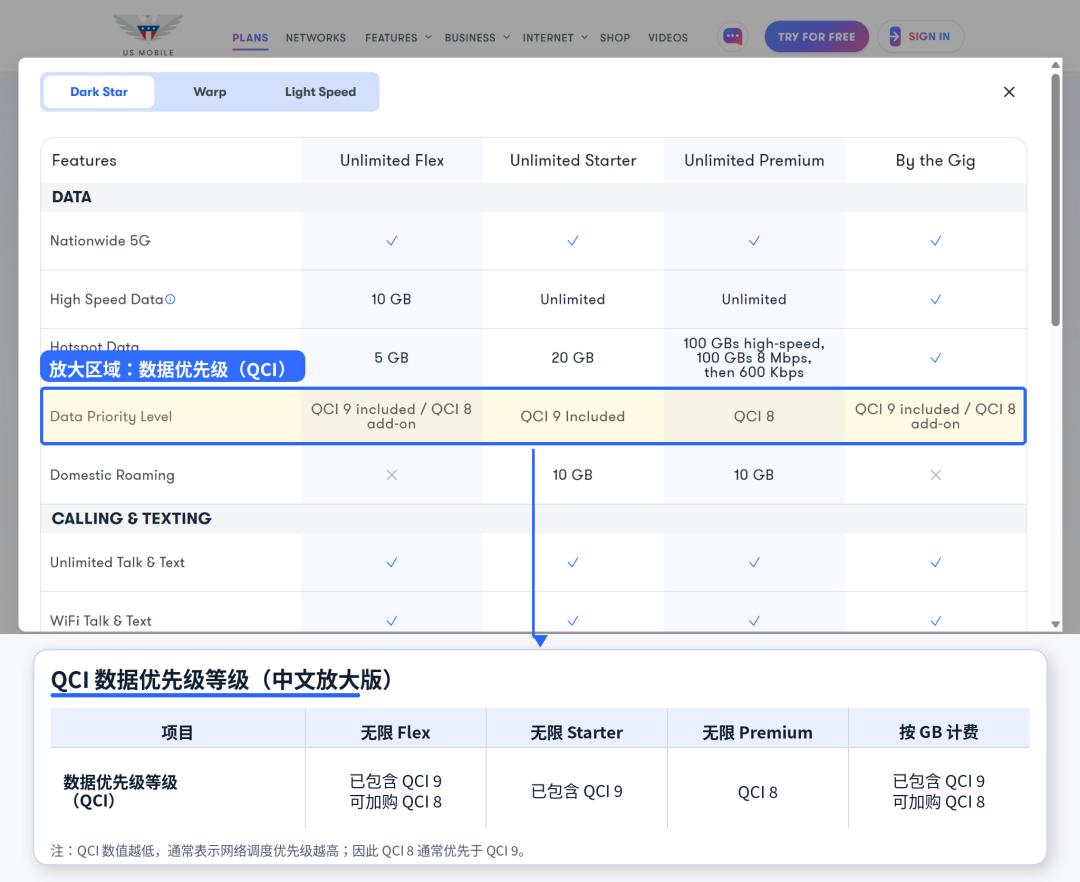Expand the INTERNET dropdown chevron

584,37
